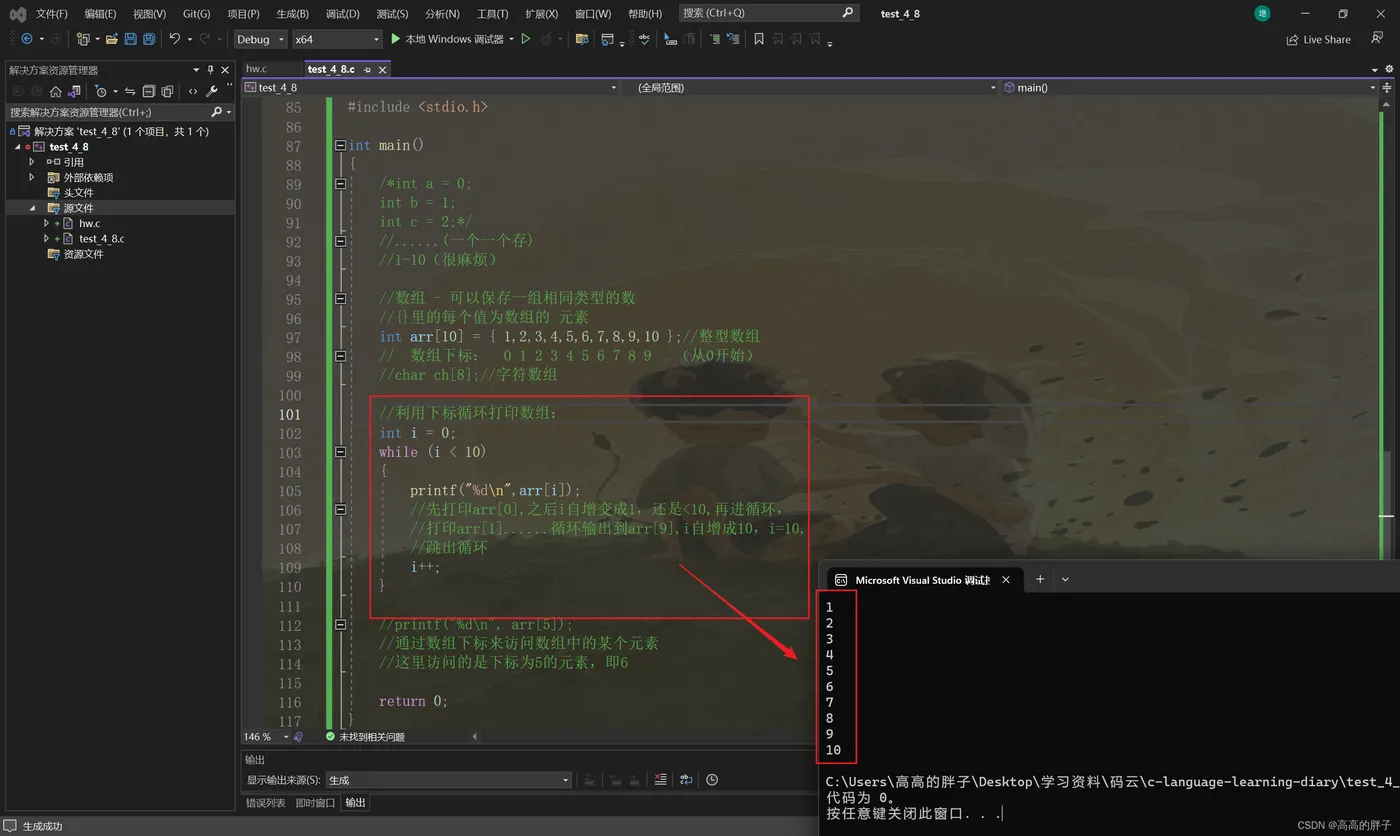Collapse the 源文件 folder
This screenshot has height=836, width=1400.
[x=32, y=208]
